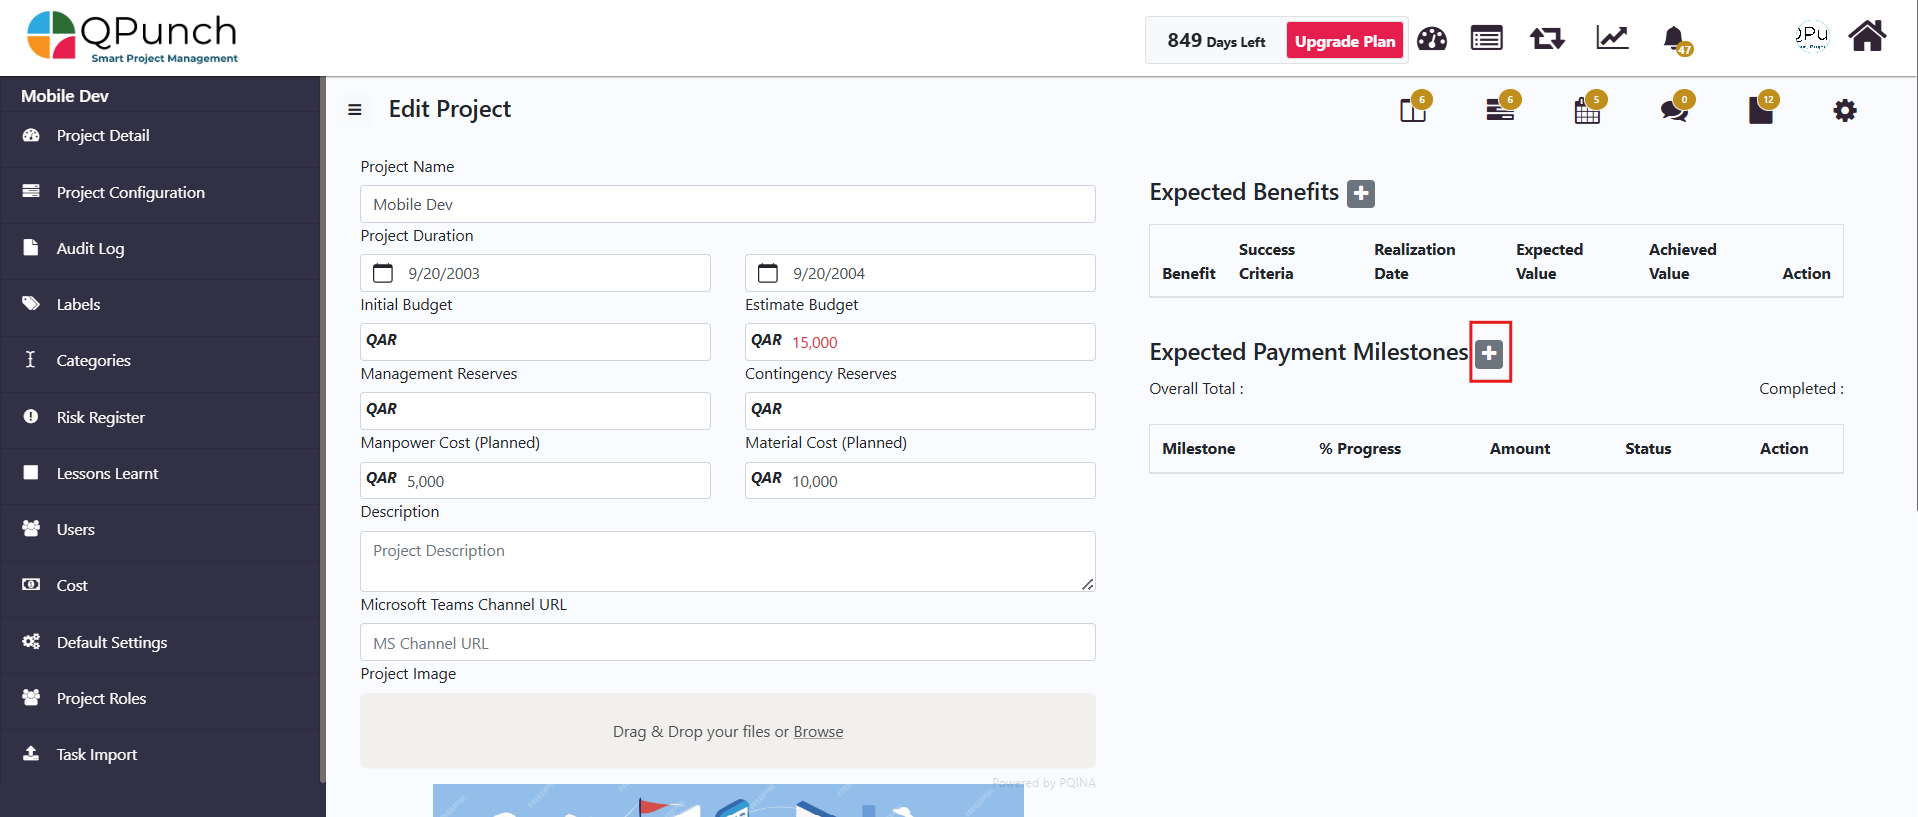Click the sidebar vertical scrollbar
1918x817 pixels.
point(322,430)
